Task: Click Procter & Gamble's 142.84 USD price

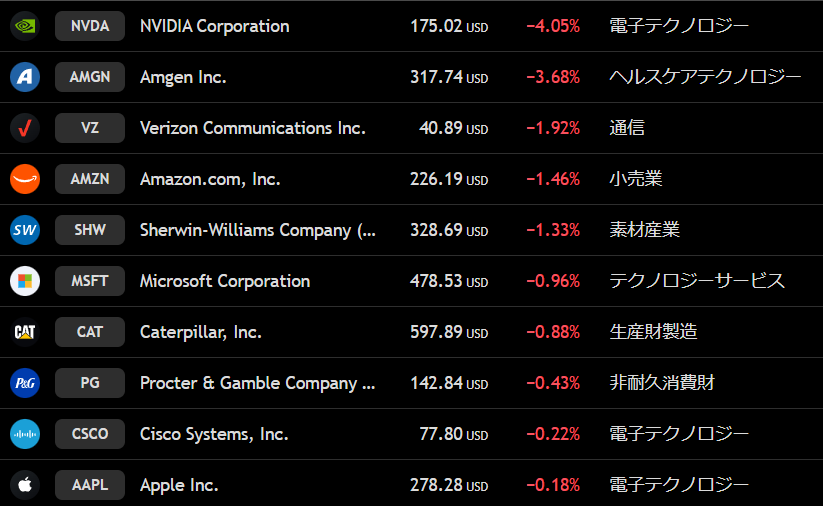Action: [x=449, y=383]
